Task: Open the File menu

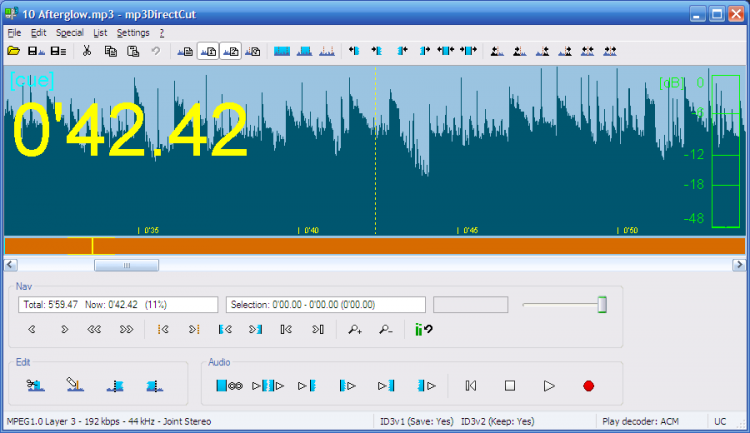Action: click(x=14, y=32)
